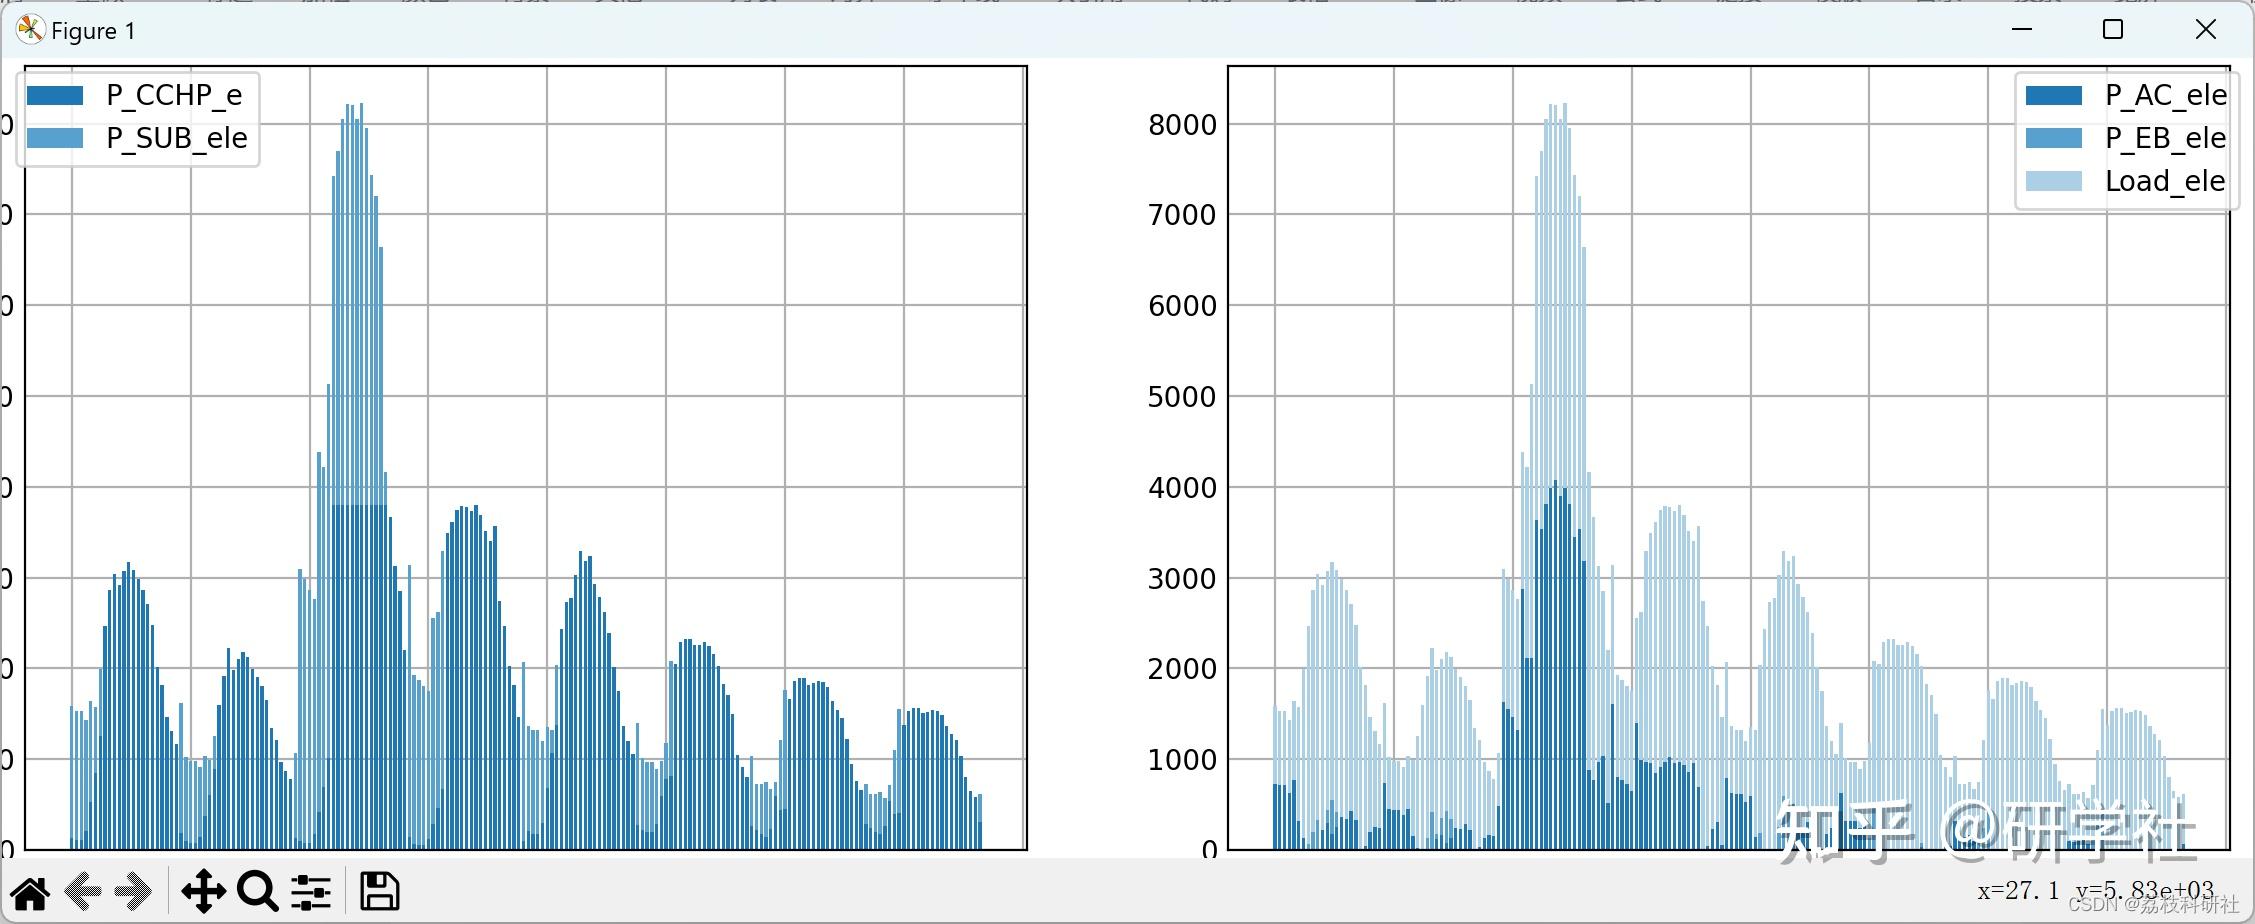
Task: Click the 7000 y-axis tick label
Action: [x=1182, y=215]
